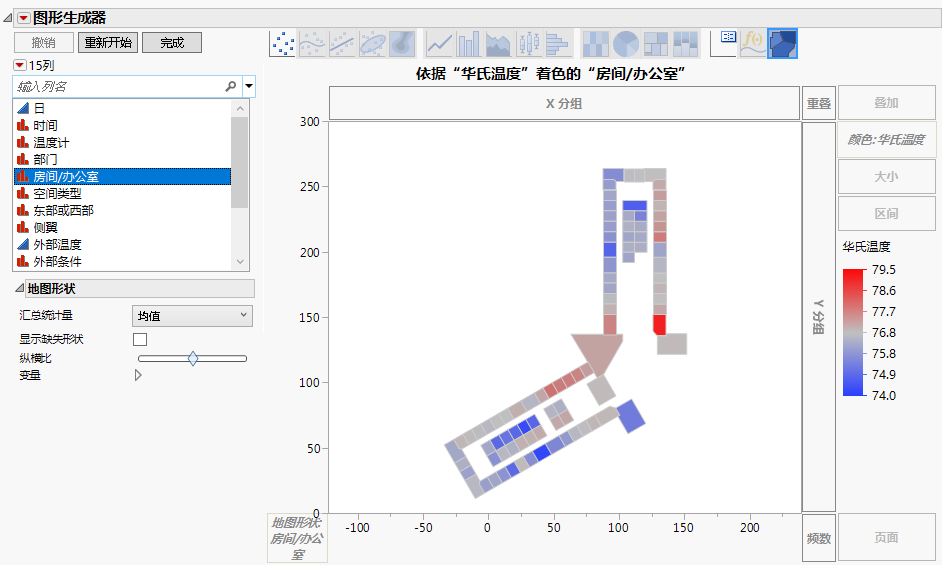
Task: Collapse the 图形生成器 outline disclosure triangle
Action: [7, 18]
